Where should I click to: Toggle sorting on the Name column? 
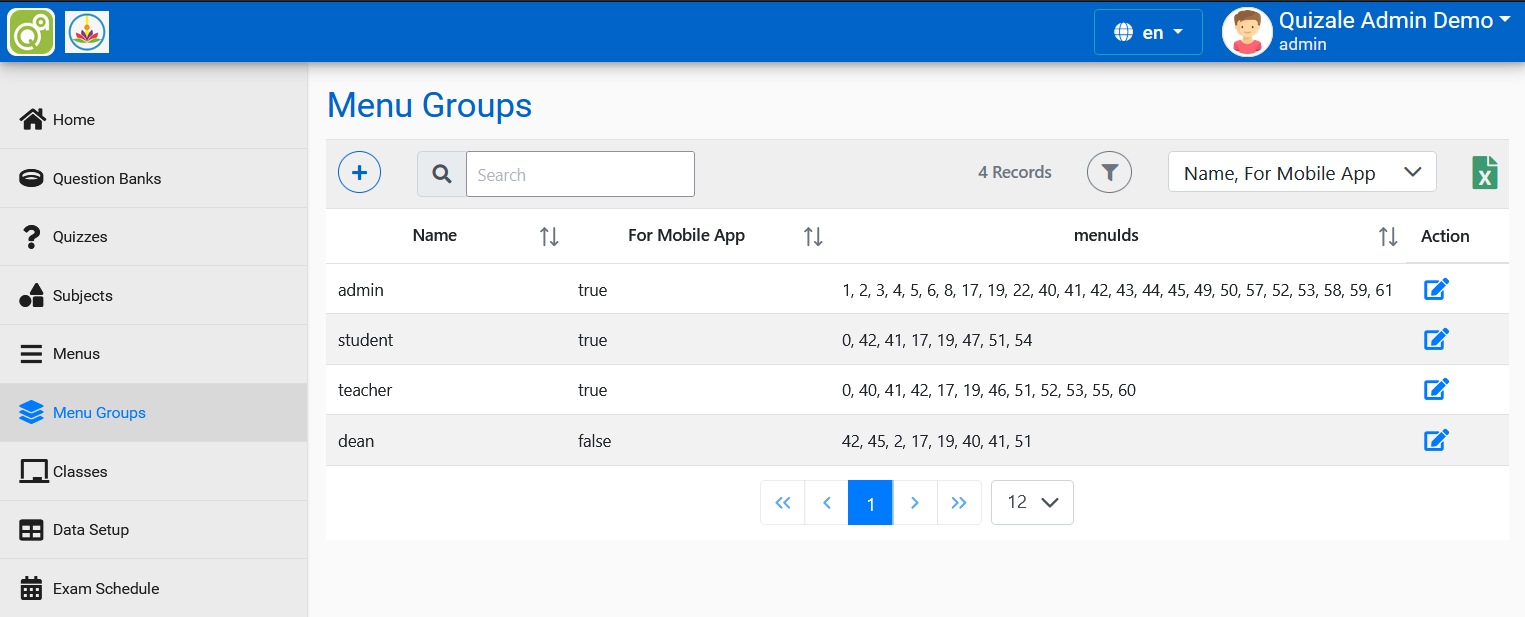pyautogui.click(x=549, y=236)
